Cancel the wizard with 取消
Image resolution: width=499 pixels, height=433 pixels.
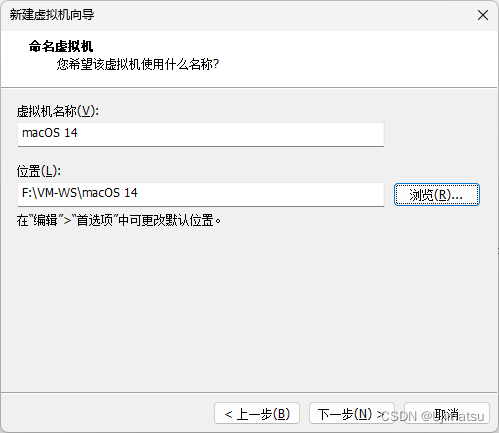[x=447, y=413]
